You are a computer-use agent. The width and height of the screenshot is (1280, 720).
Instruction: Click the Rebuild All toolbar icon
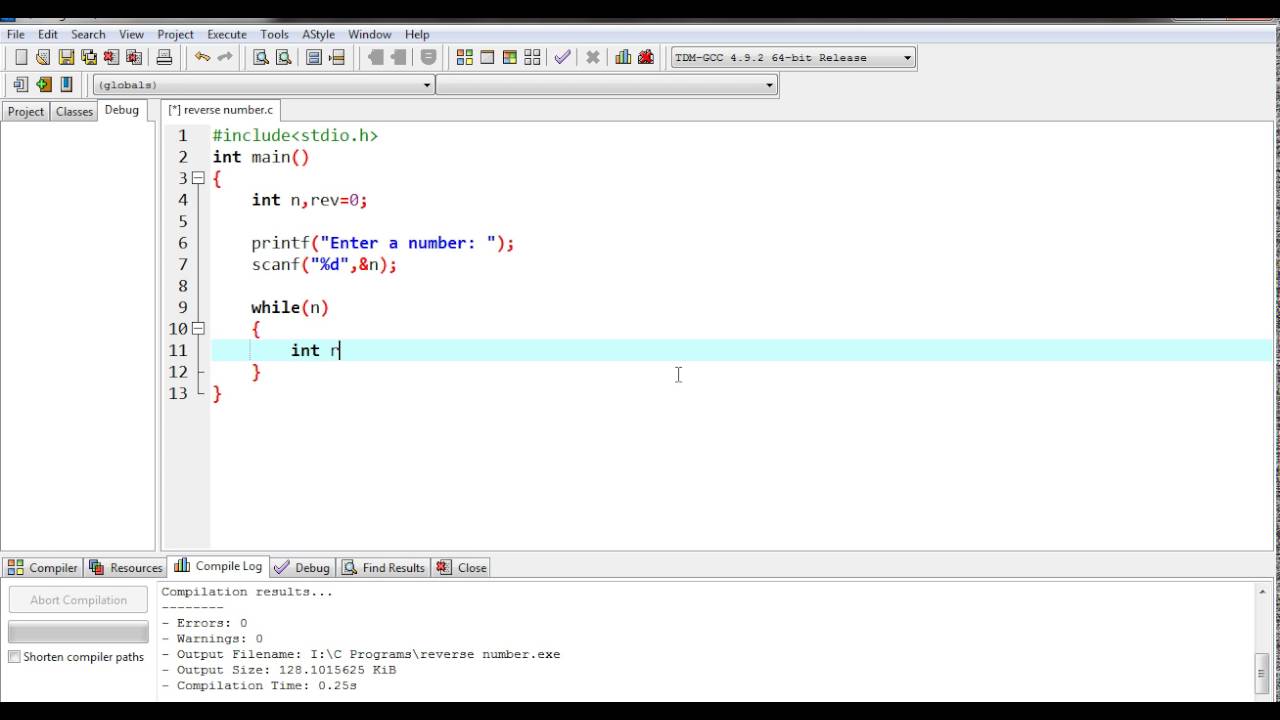coord(532,57)
